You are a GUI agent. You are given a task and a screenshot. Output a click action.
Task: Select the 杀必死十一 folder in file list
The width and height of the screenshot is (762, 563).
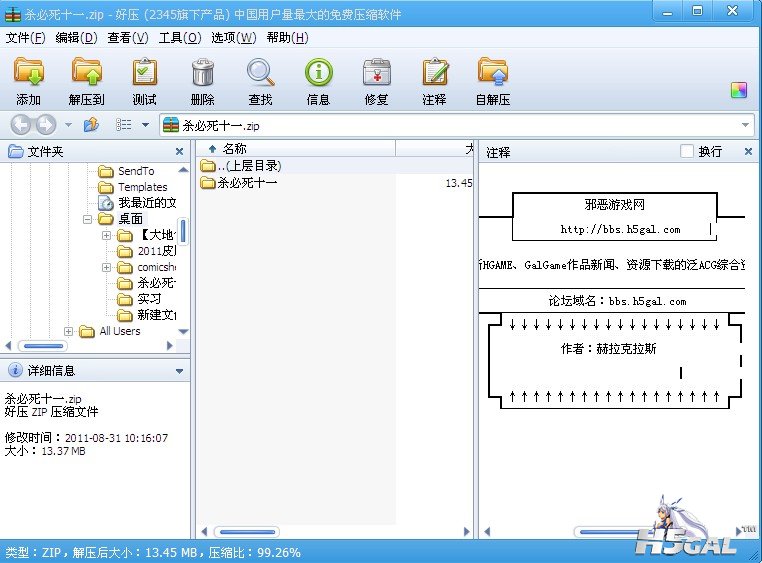click(335, 183)
